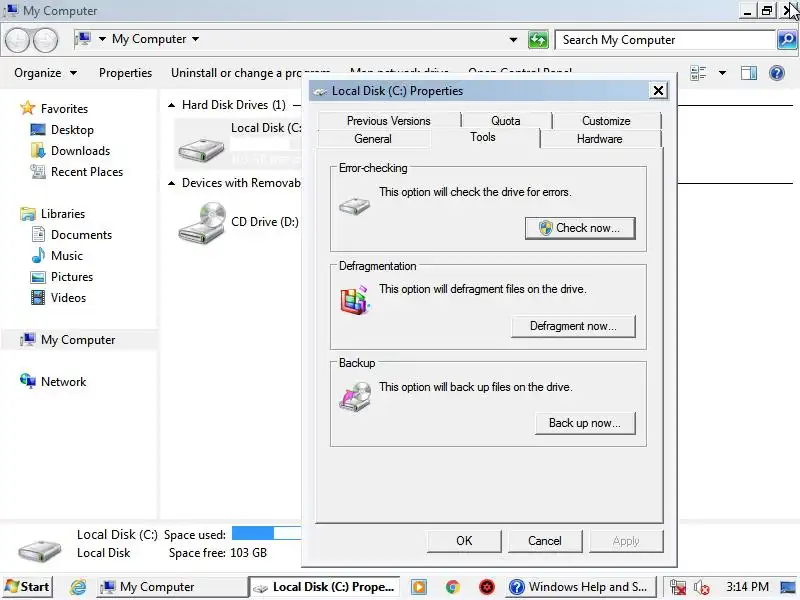Open the view options dropdown arrow
800x600 pixels.
722,73
